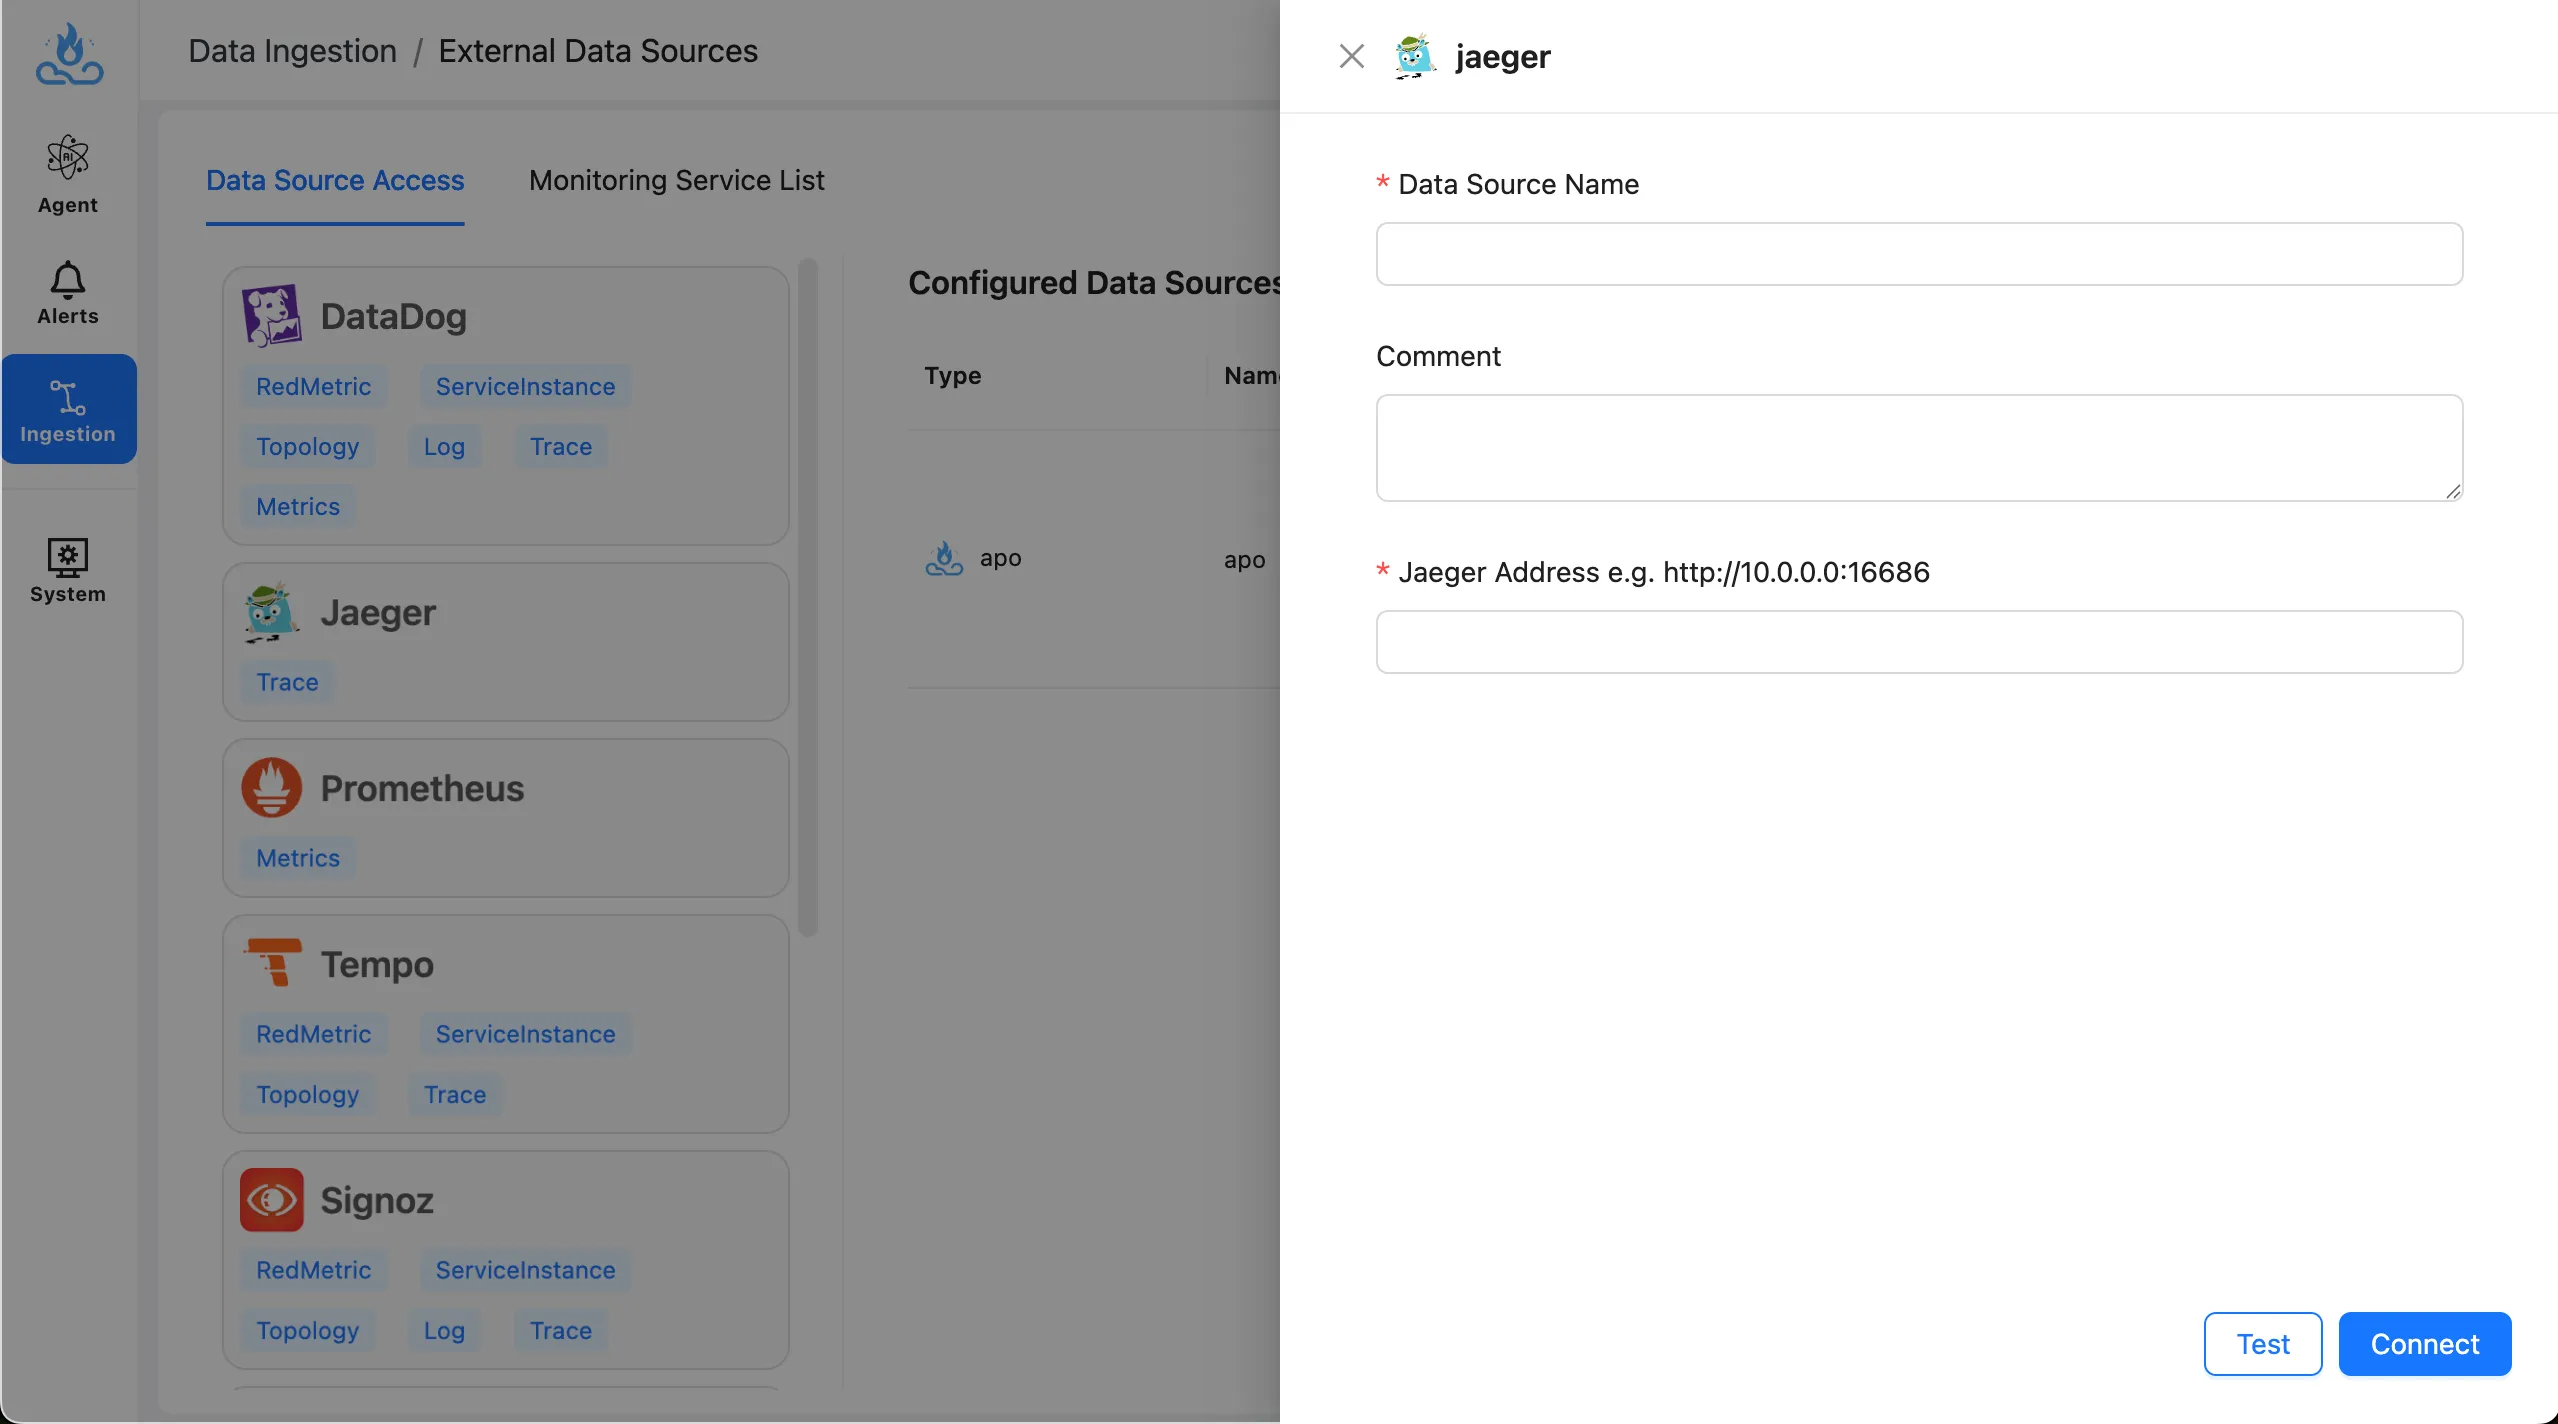Screen dimensions: 2558x1424
Task: Click the Tempo logo icon
Action: [x=272, y=963]
